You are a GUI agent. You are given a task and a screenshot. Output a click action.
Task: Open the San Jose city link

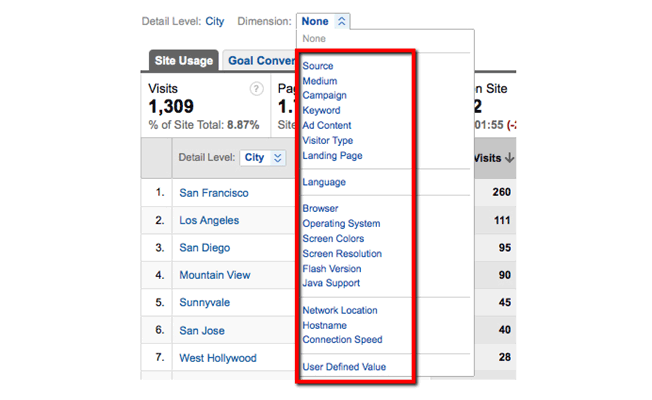[x=202, y=331]
